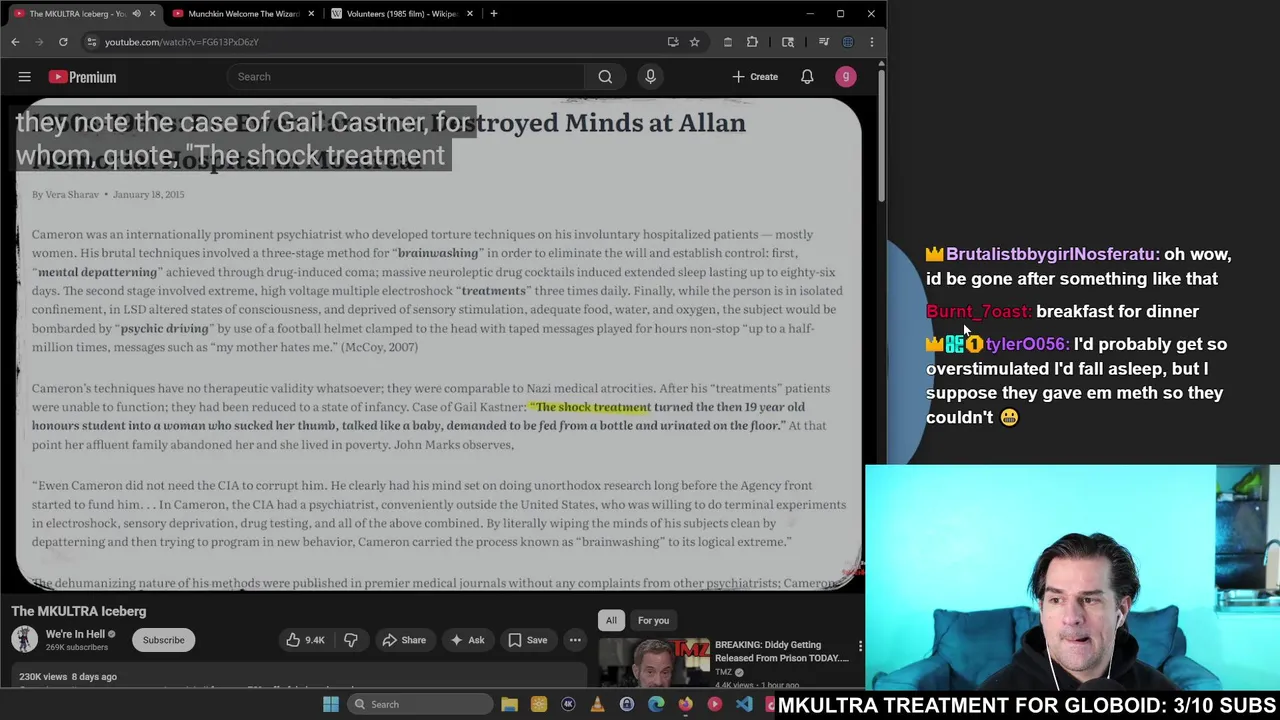The height and width of the screenshot is (720, 1280).
Task: Open the browser extensions puzzle icon
Action: (x=752, y=42)
